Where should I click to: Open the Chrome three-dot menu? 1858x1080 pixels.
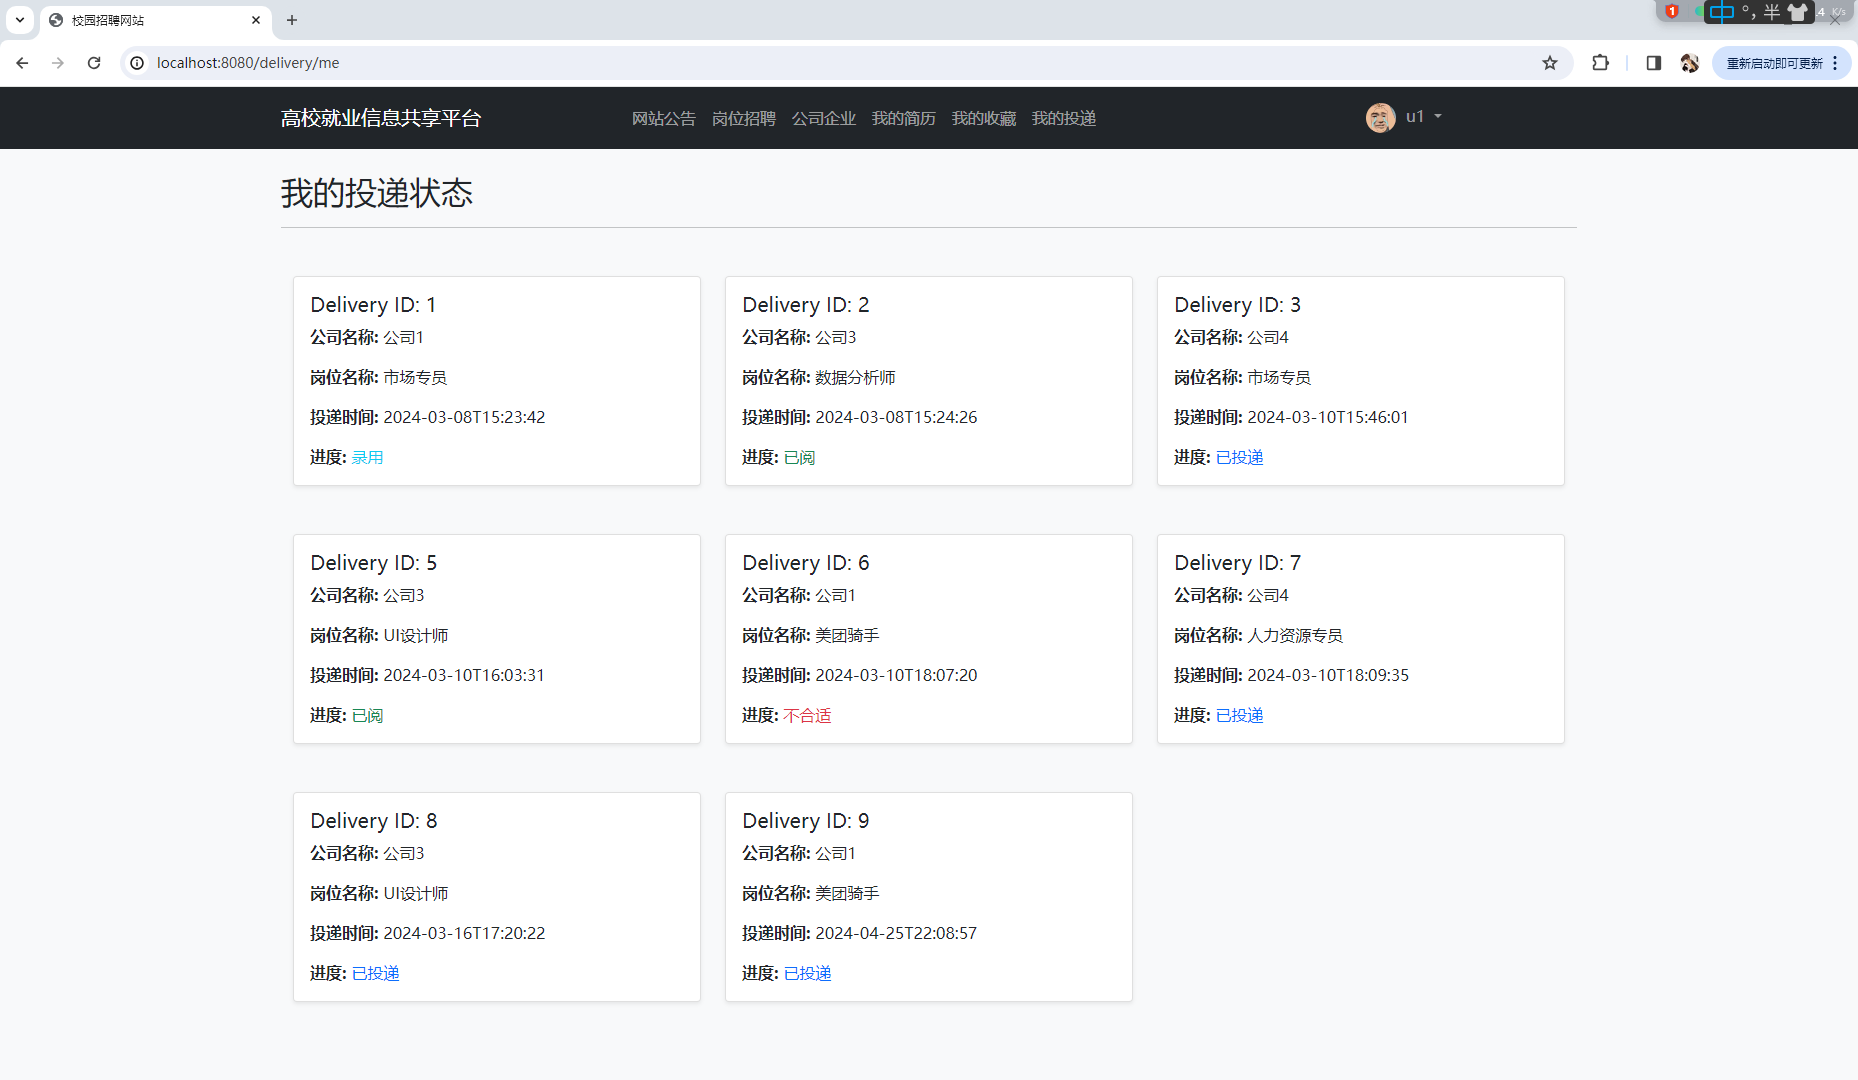click(x=1835, y=63)
